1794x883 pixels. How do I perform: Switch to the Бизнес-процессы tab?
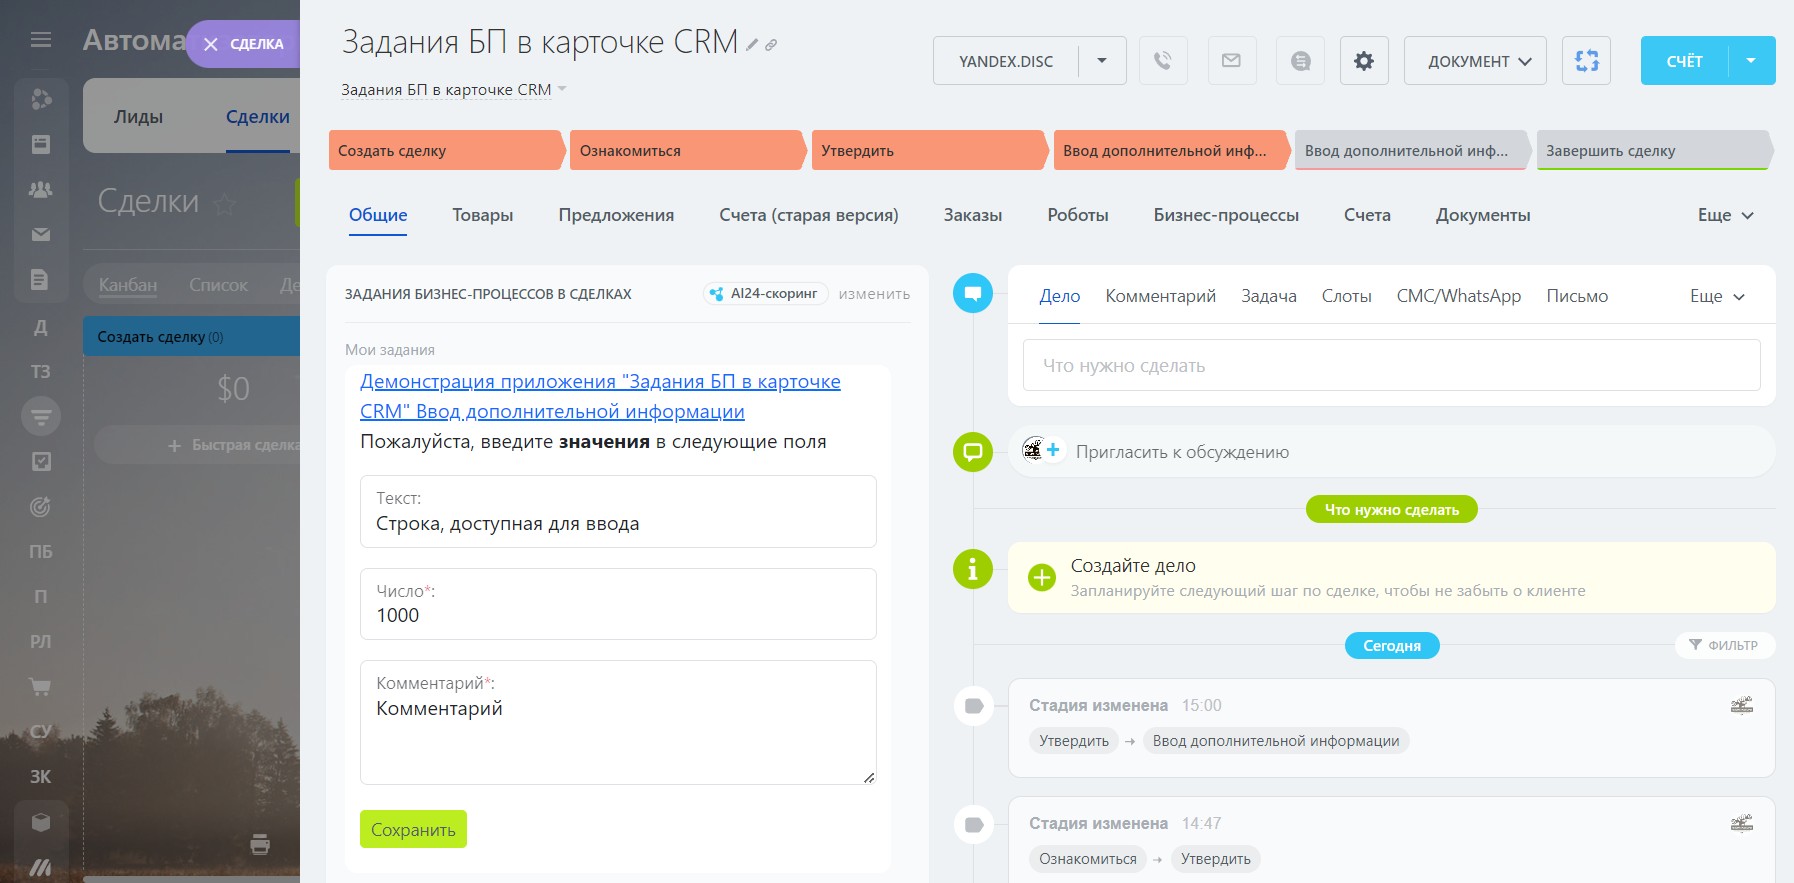tap(1225, 215)
